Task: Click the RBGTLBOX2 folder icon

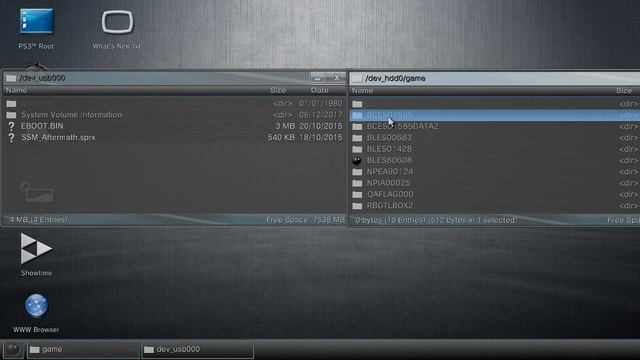Action: pyautogui.click(x=357, y=206)
